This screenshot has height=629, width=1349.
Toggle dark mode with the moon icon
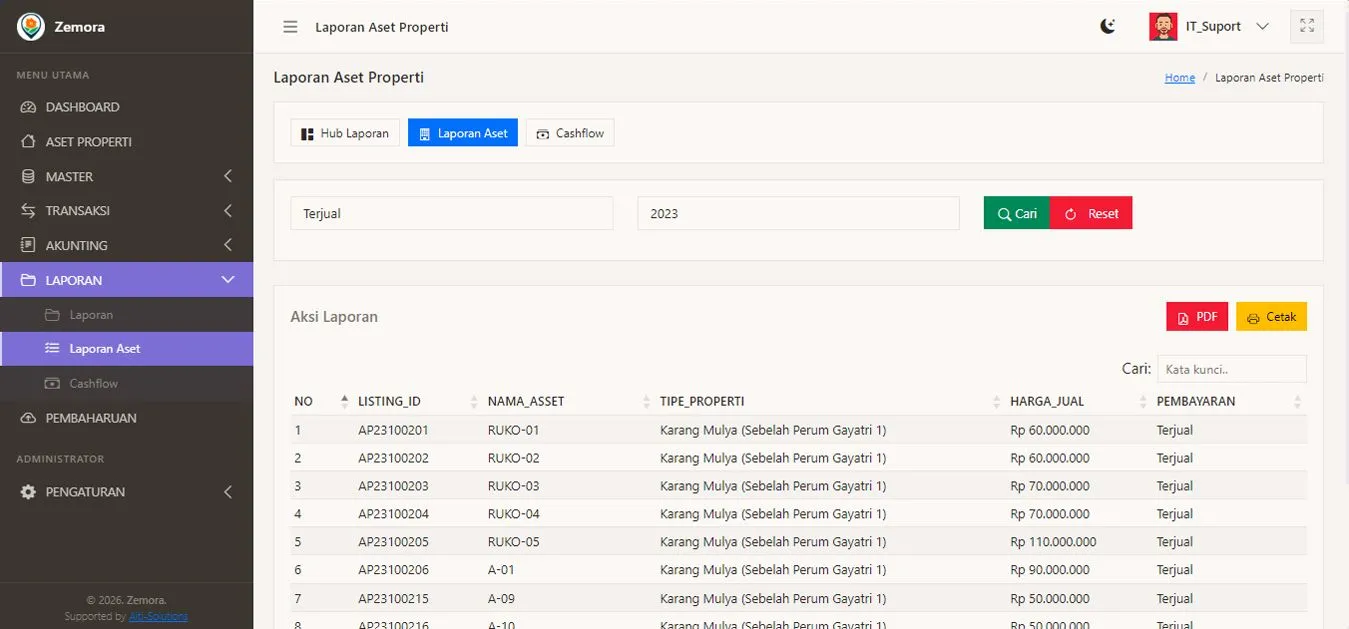coord(1107,27)
